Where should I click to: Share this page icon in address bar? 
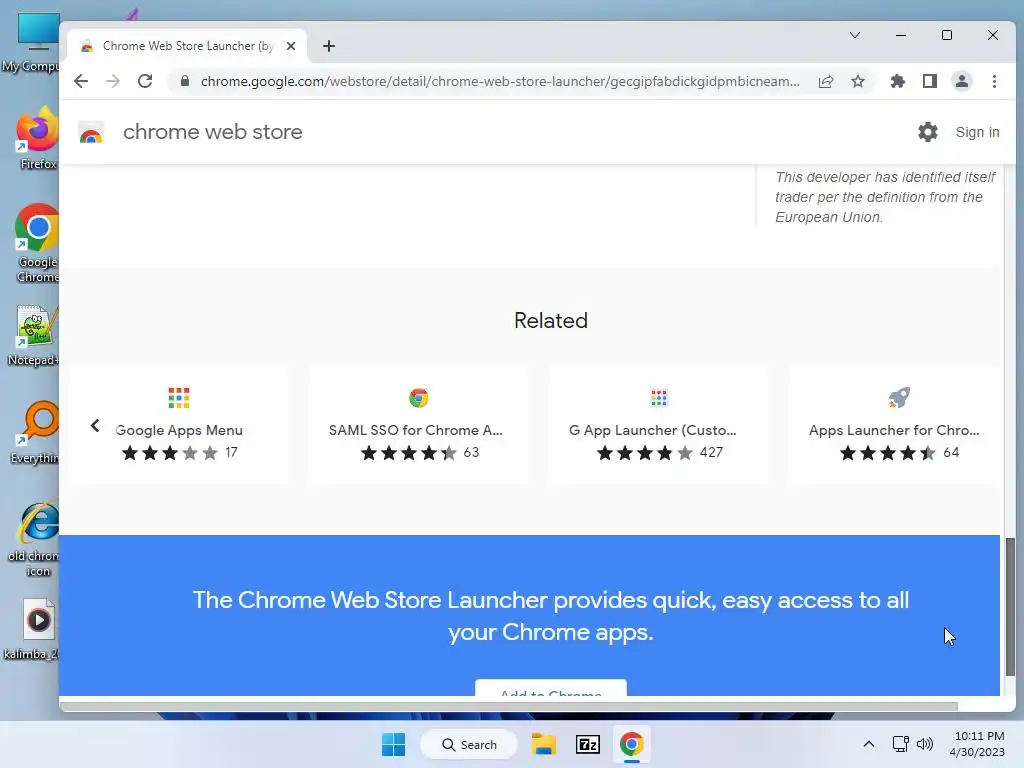(826, 81)
